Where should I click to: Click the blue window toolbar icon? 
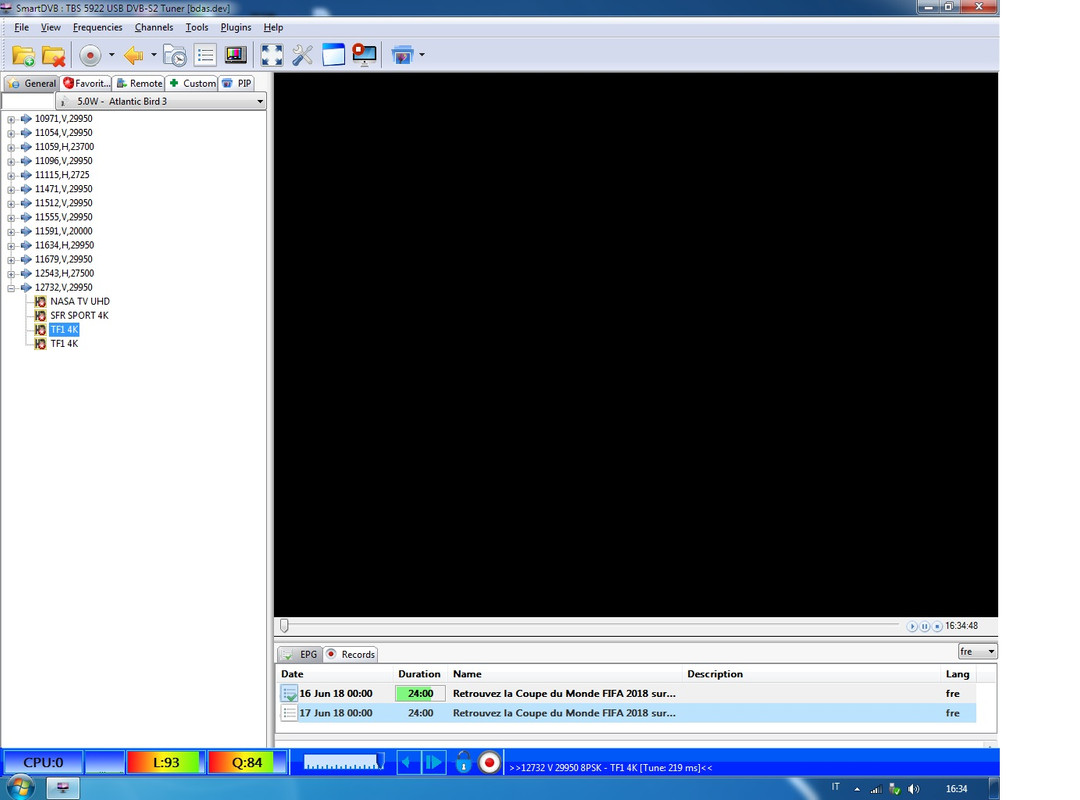pyautogui.click(x=333, y=55)
